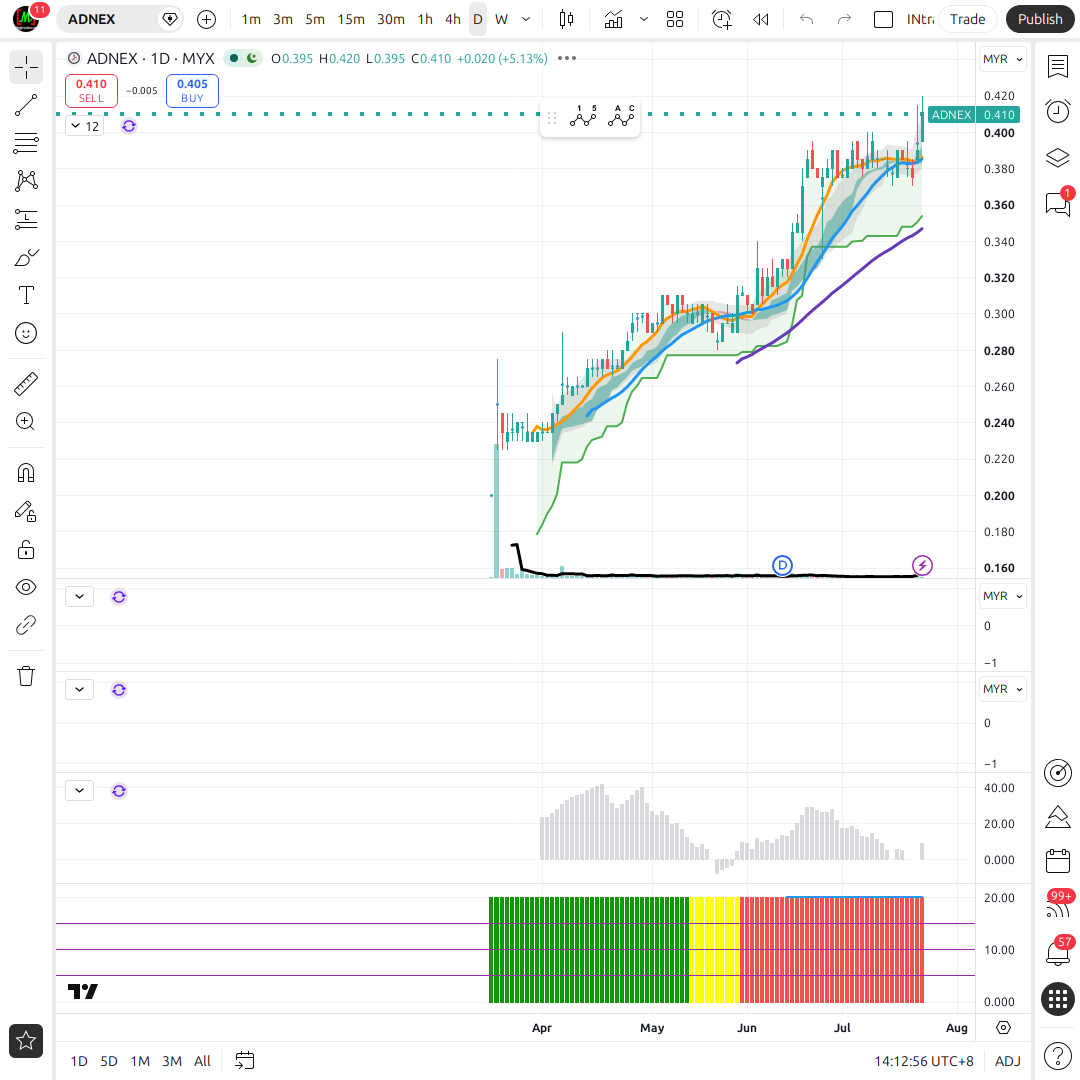
Task: Open the indicators menu
Action: tap(613, 19)
